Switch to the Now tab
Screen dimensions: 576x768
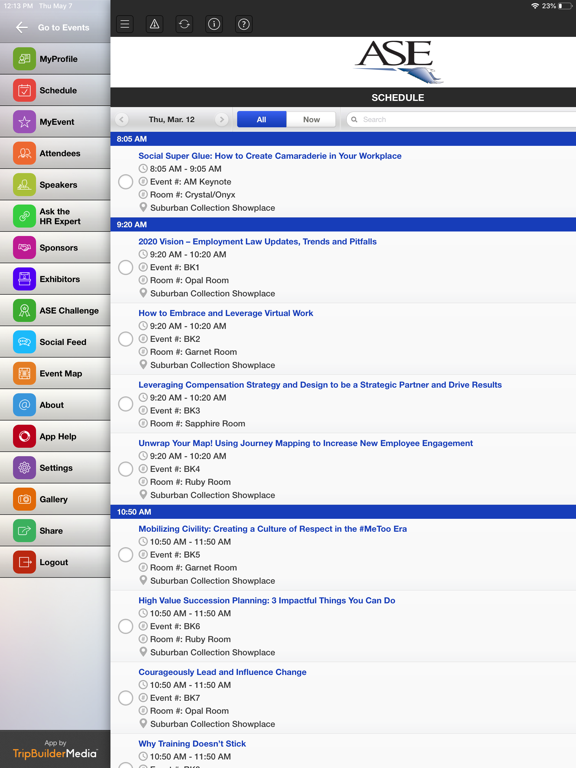[x=311, y=120]
